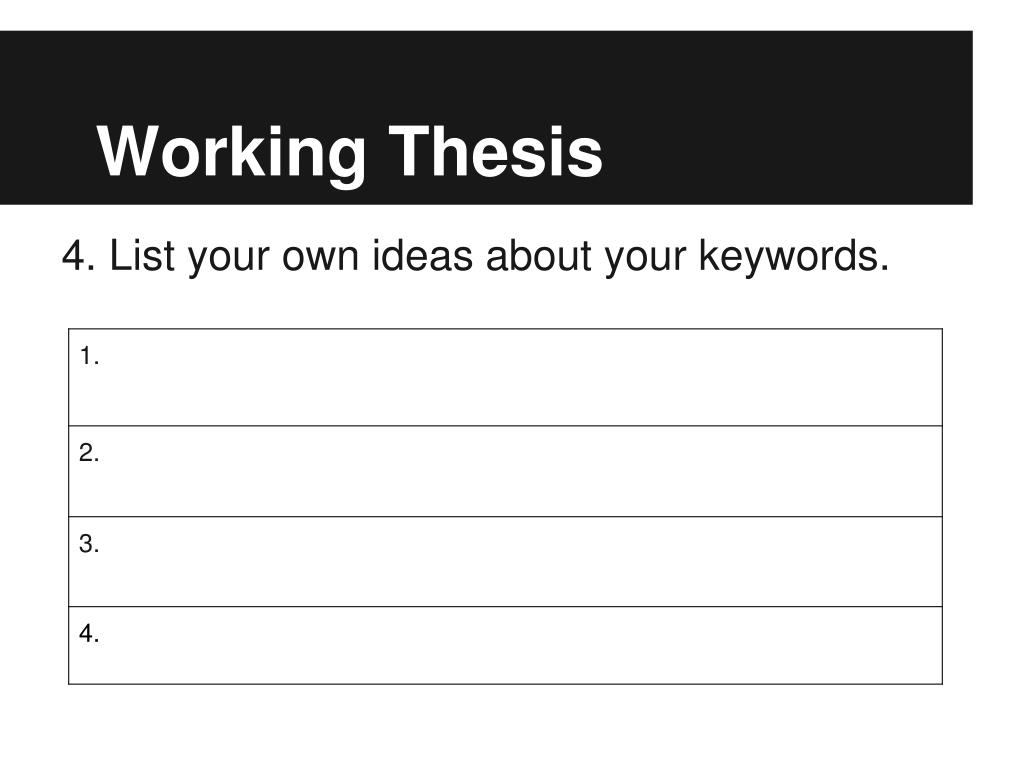
Task: Click the "2." label in the table
Action: point(89,453)
